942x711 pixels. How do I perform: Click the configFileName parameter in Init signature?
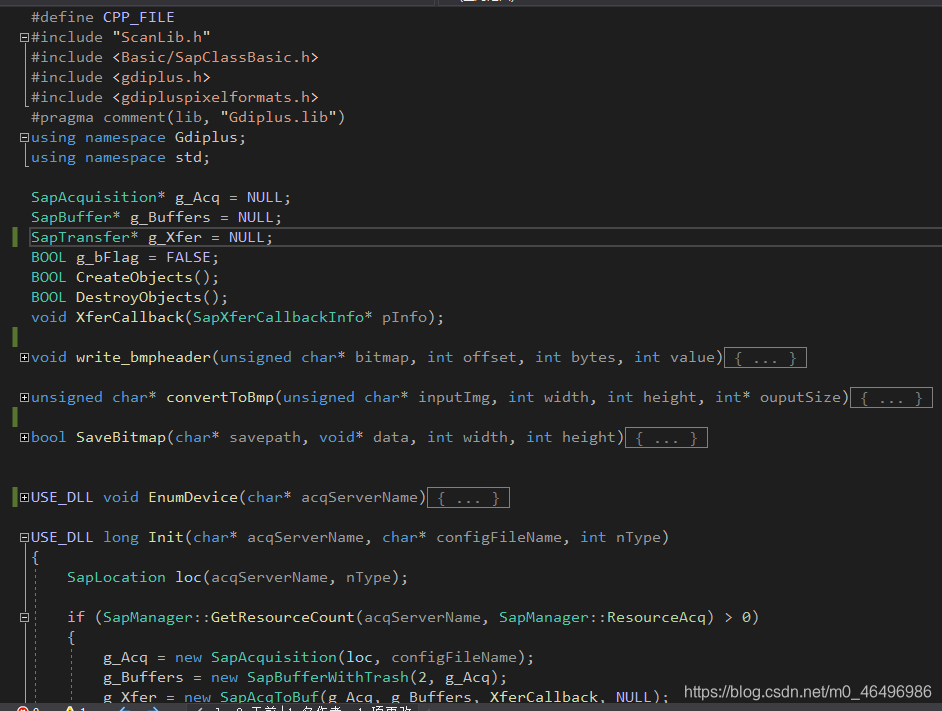point(499,537)
